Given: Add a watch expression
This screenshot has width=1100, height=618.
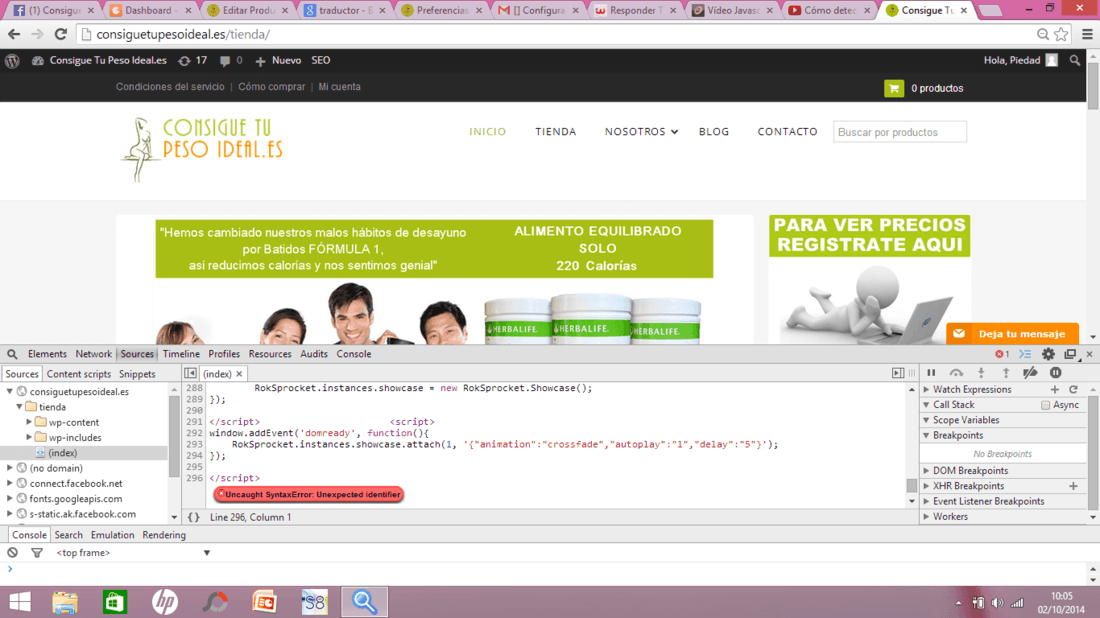Looking at the screenshot, I should tap(1054, 389).
